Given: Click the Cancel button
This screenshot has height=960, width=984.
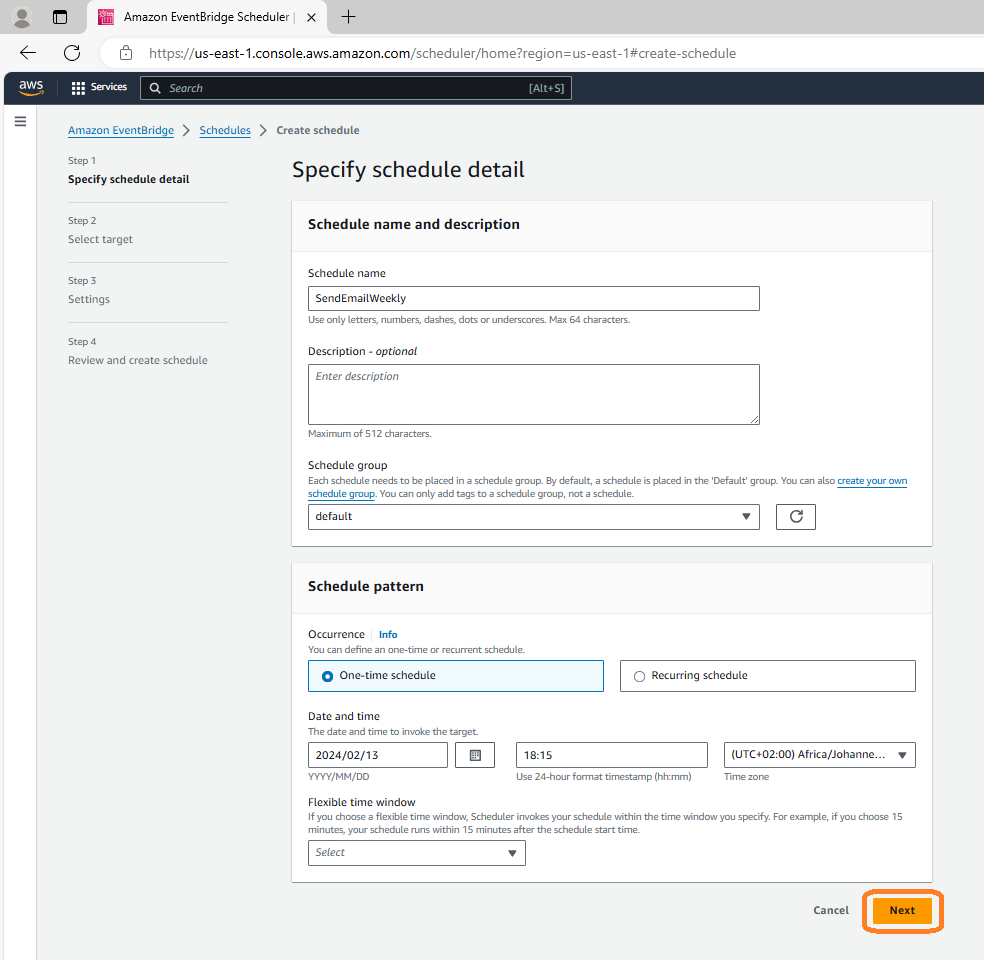Looking at the screenshot, I should pyautogui.click(x=831, y=910).
